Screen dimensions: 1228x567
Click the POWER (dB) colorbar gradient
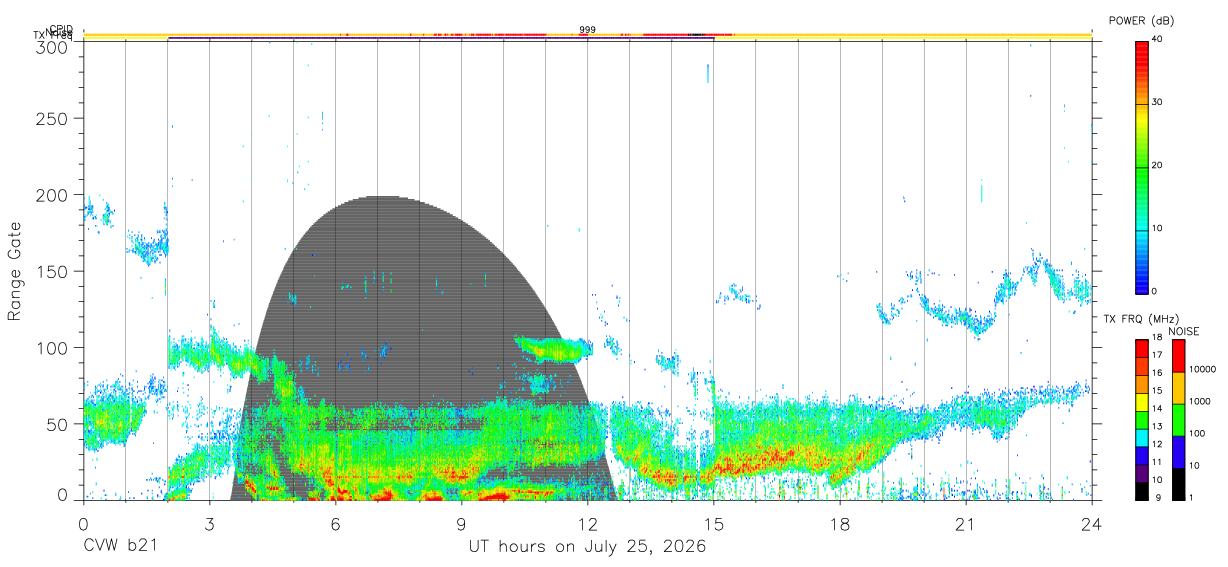coord(1142,166)
